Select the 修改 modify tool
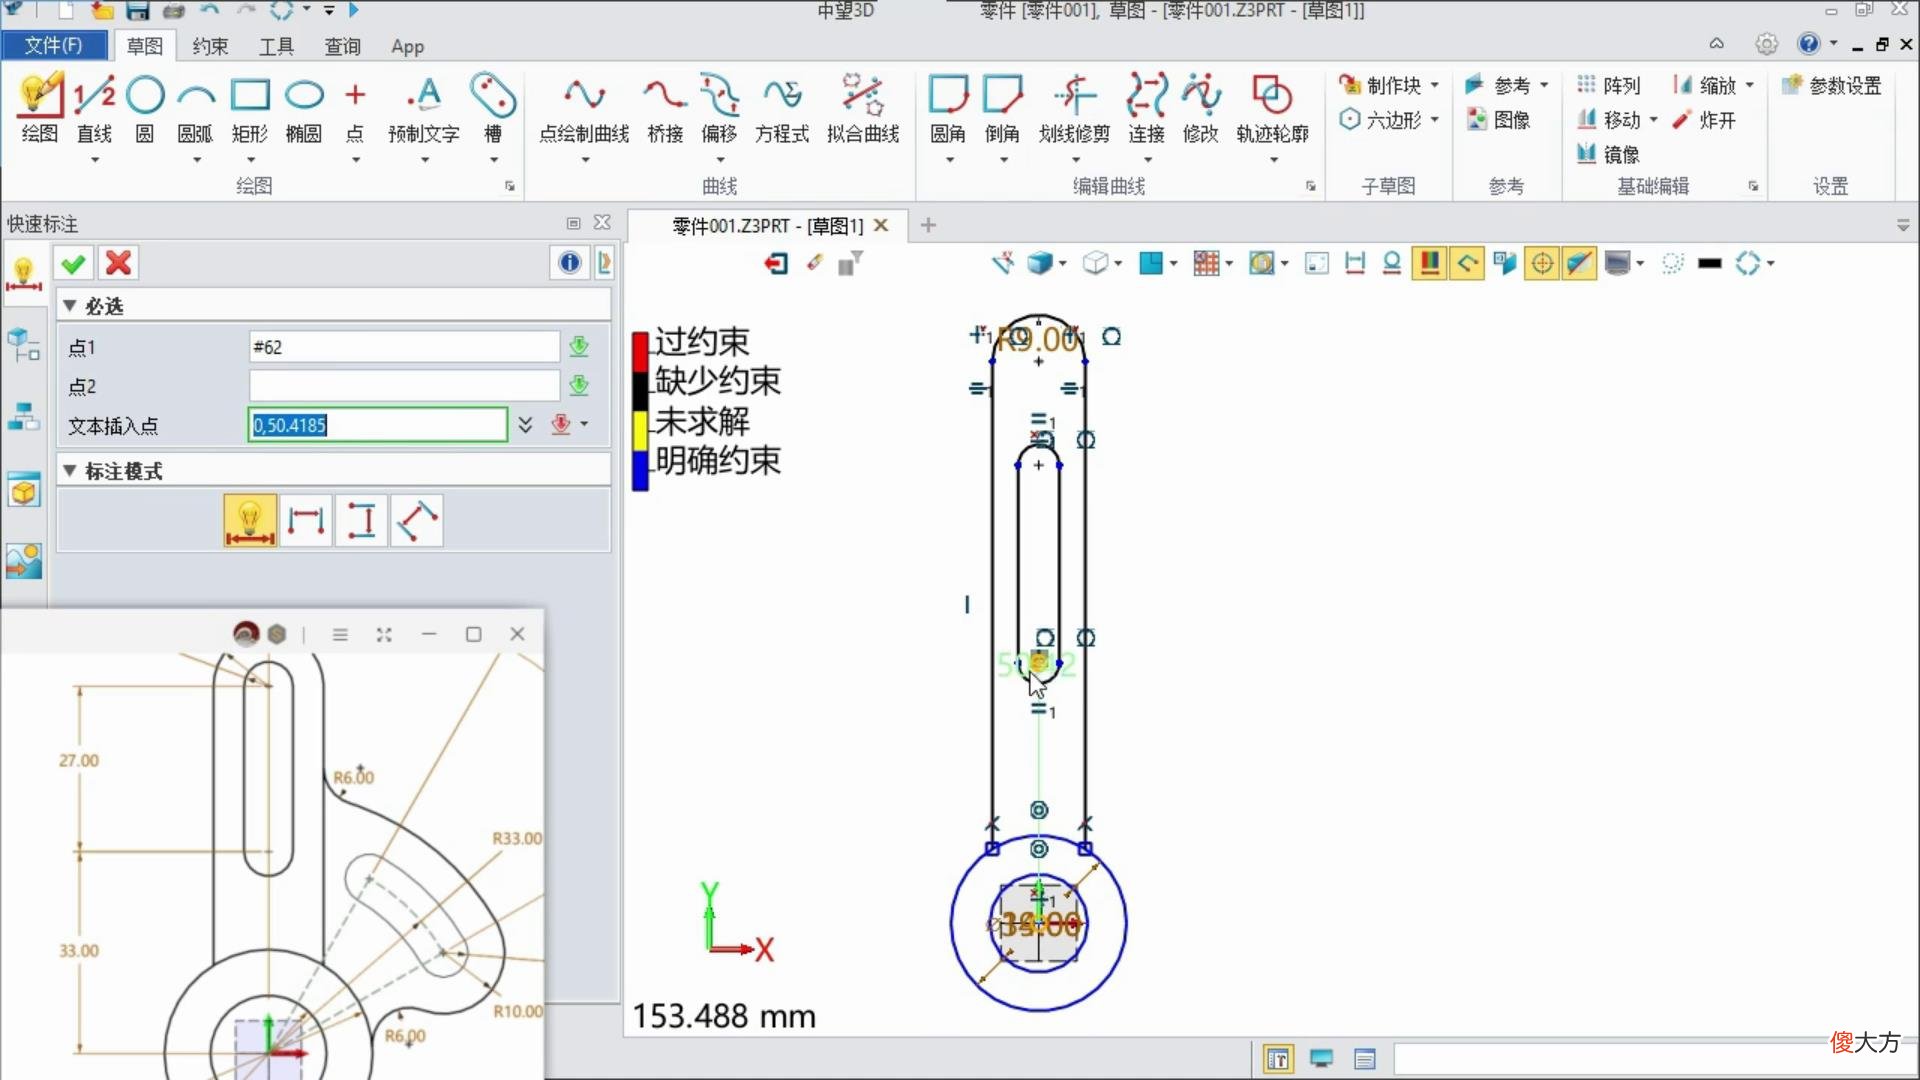Viewport: 1920px width, 1080px height. click(x=1201, y=108)
